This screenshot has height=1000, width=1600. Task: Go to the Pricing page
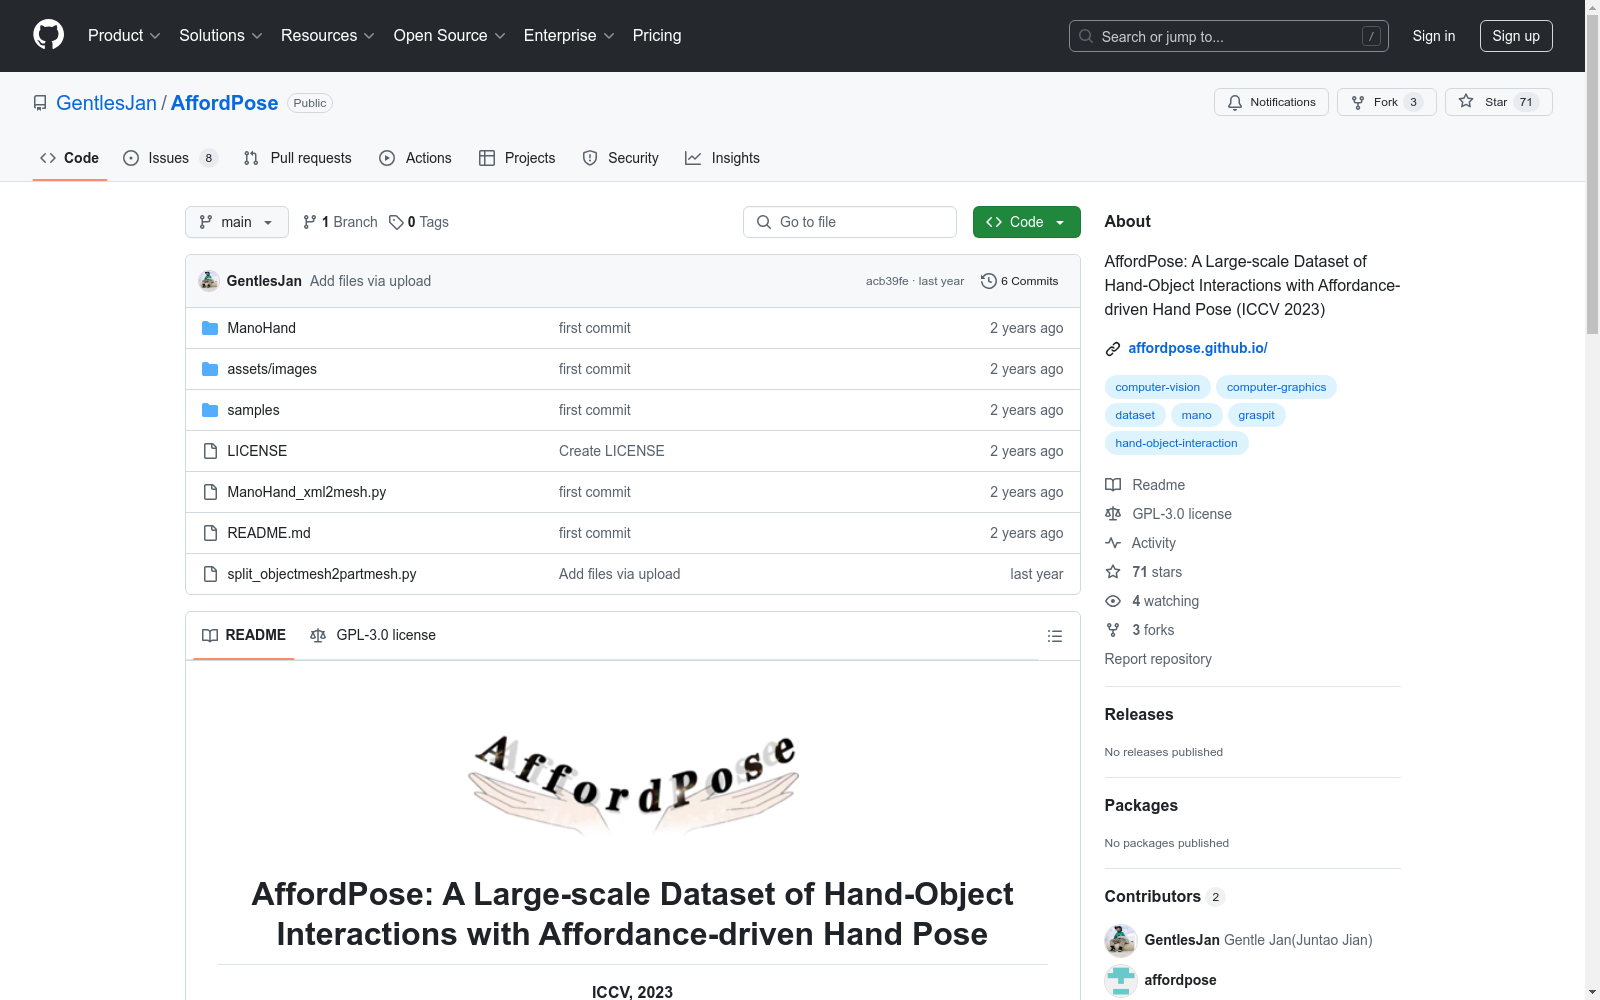657,36
